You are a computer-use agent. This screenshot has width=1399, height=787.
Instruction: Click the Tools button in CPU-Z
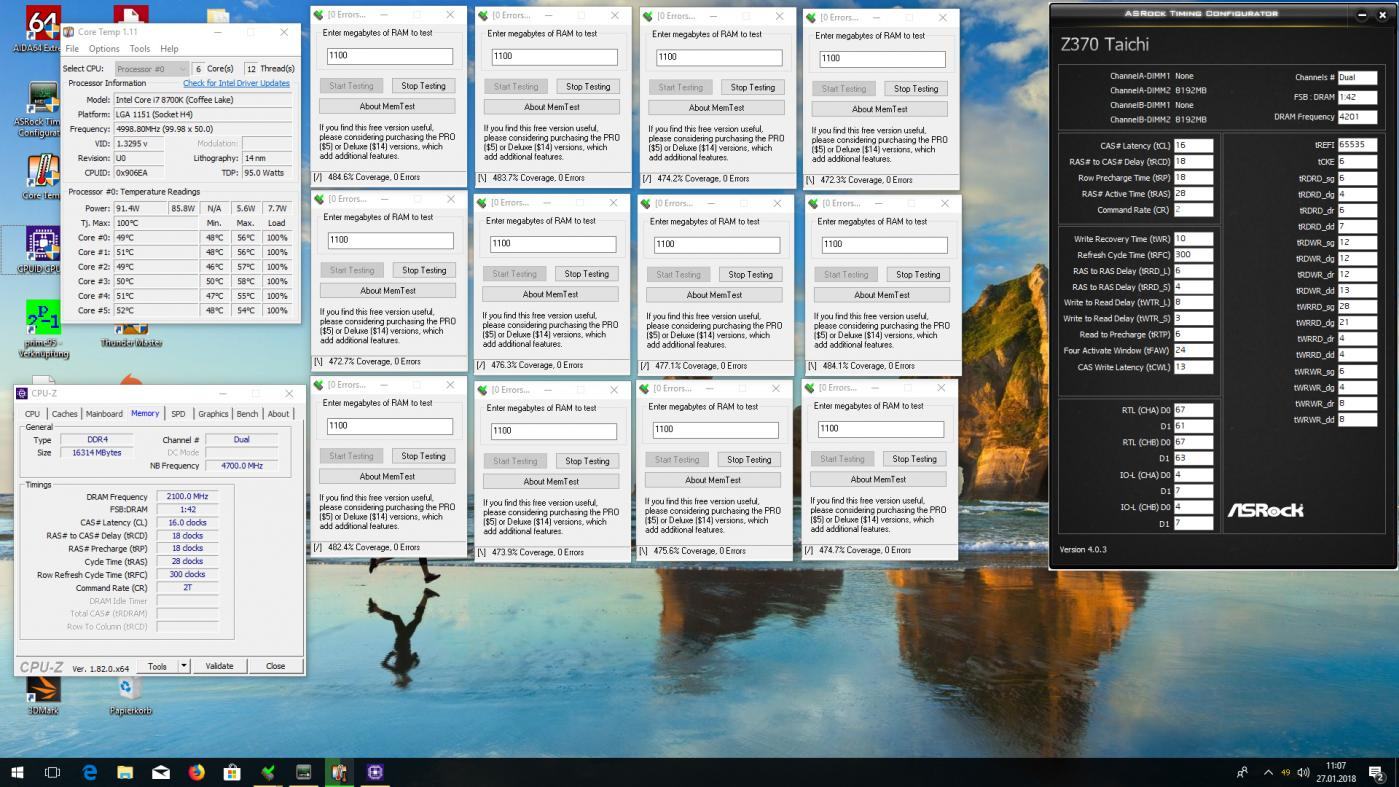pyautogui.click(x=157, y=666)
